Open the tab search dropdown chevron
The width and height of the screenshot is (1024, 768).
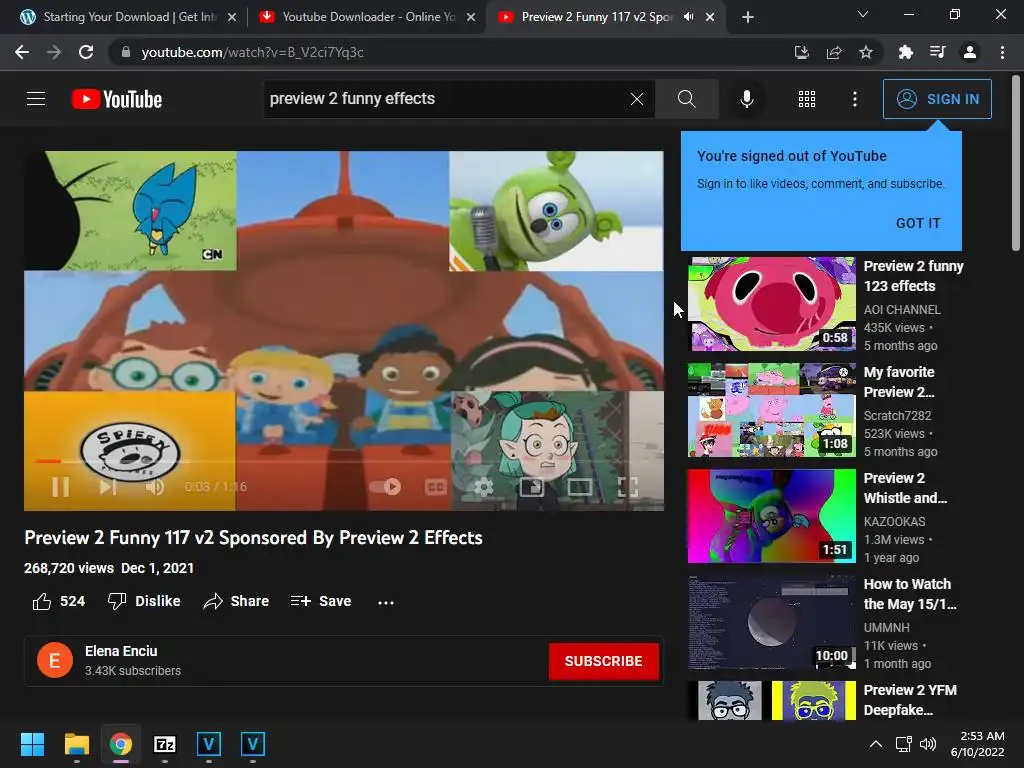(863, 14)
